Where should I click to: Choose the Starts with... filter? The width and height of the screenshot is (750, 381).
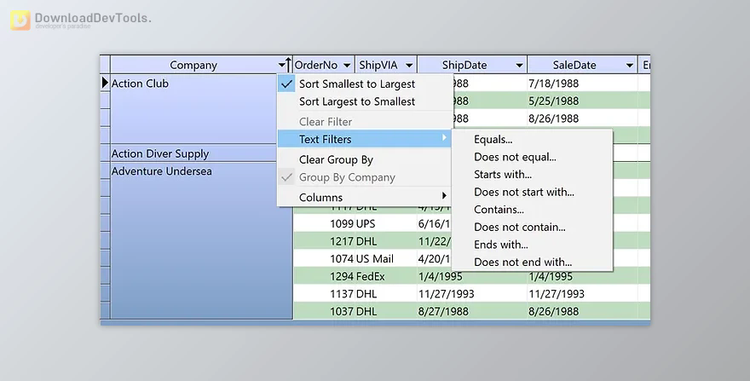click(532, 174)
